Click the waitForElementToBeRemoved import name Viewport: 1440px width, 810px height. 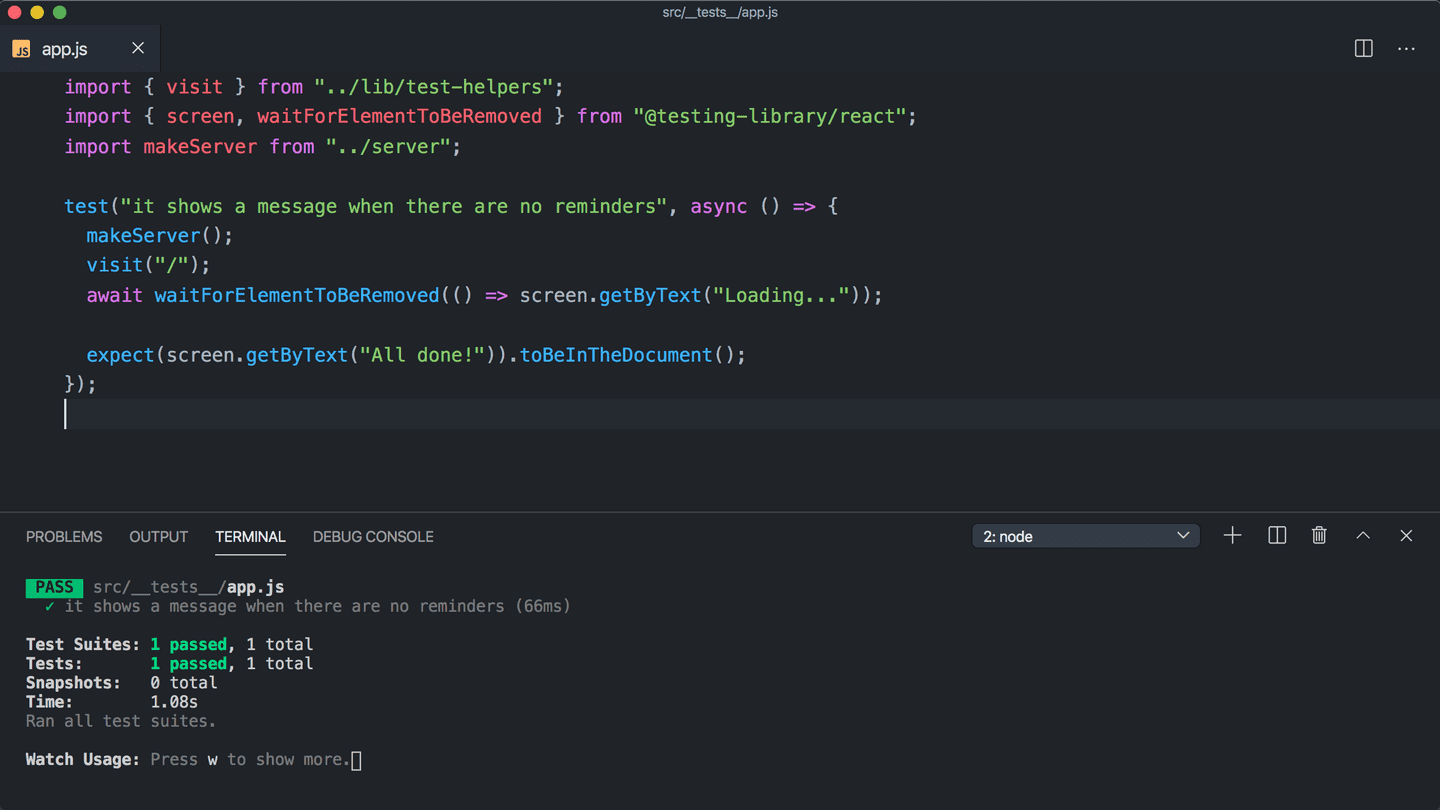(x=399, y=117)
